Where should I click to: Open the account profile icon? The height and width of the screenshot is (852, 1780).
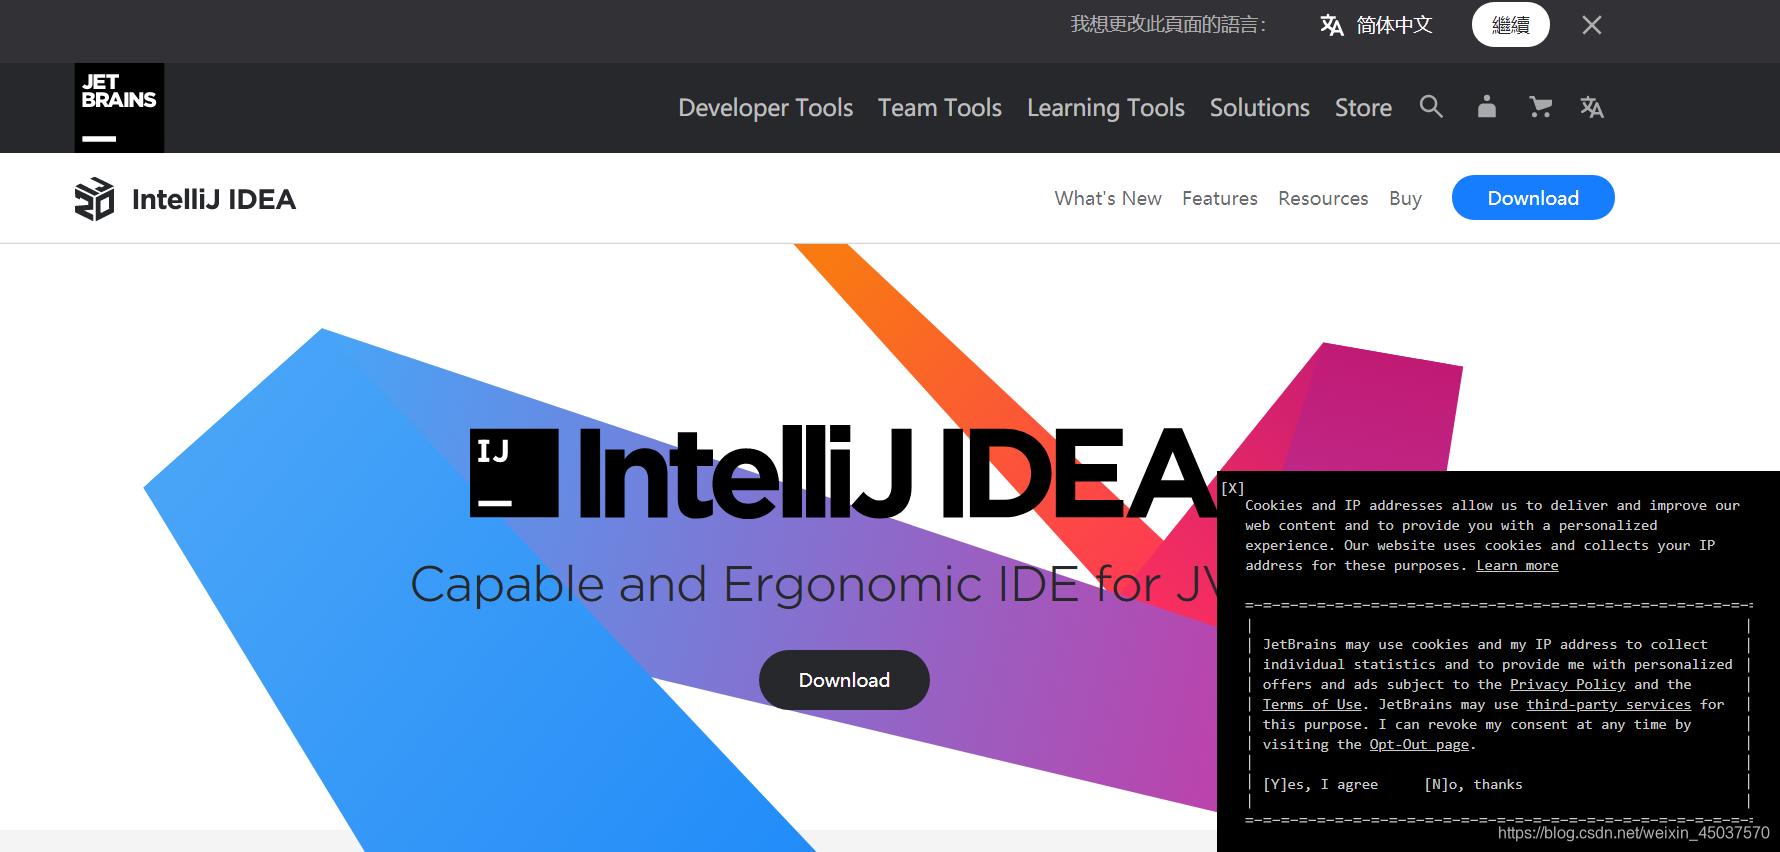(1487, 106)
